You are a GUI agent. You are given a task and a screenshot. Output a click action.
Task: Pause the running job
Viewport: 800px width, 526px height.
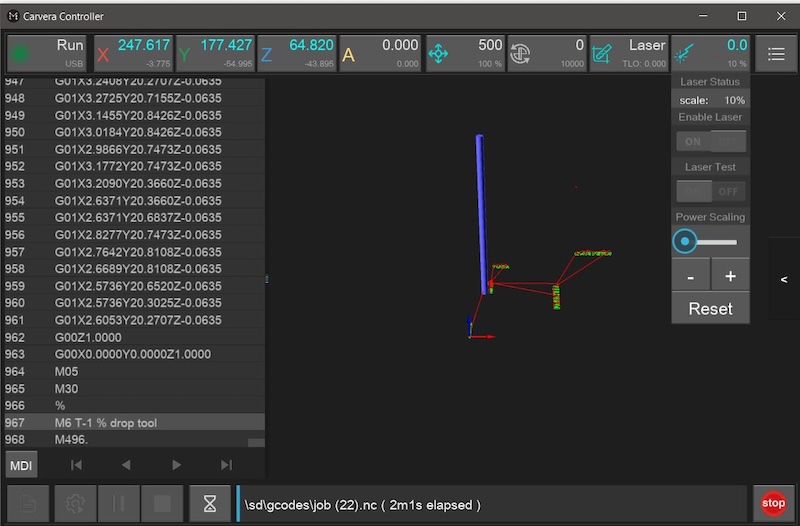[118, 504]
